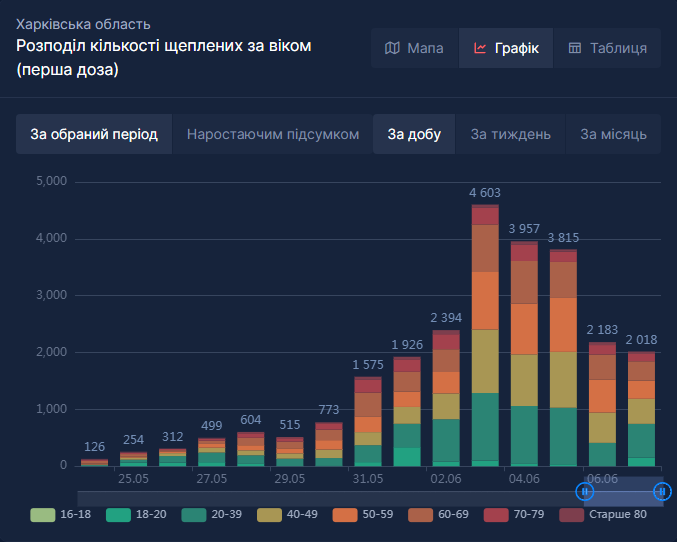
Task: Toggle the 70-79 legend item
Action: point(518,515)
